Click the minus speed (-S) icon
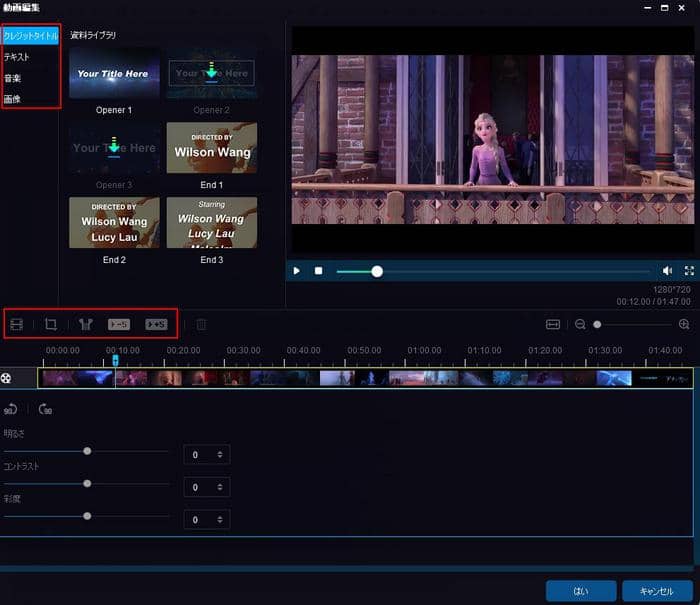 click(119, 324)
